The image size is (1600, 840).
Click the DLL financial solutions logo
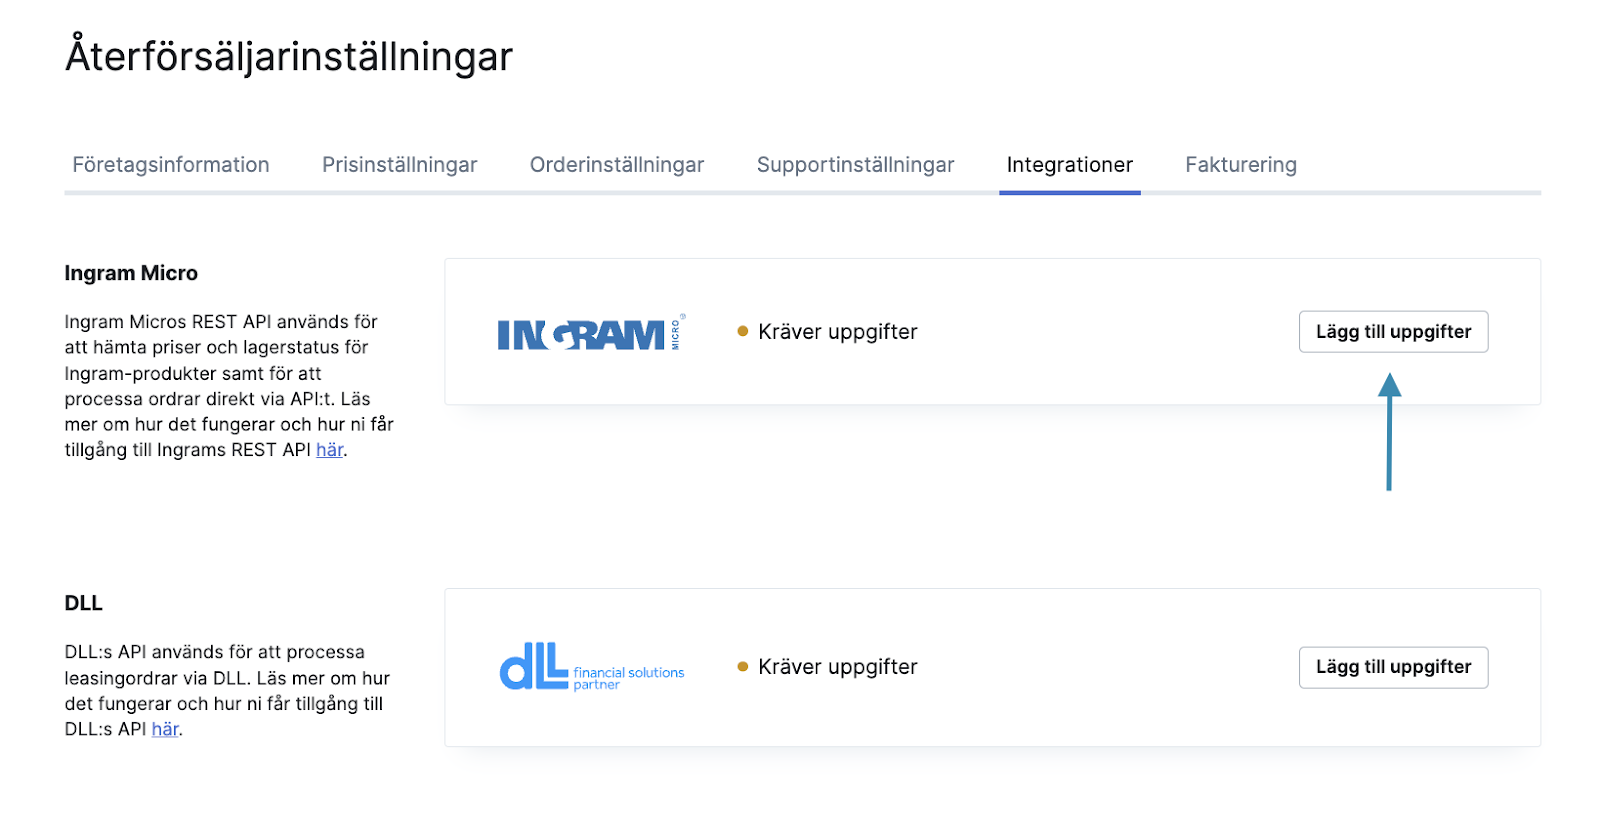pyautogui.click(x=592, y=667)
